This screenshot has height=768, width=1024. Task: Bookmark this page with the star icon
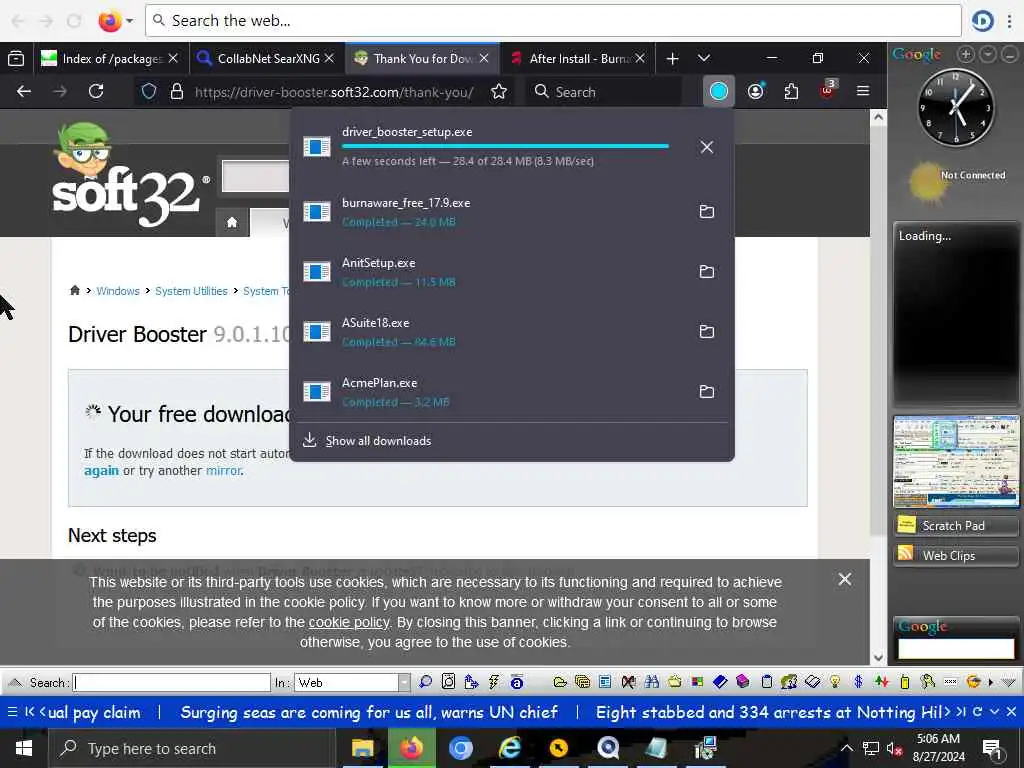click(x=499, y=91)
